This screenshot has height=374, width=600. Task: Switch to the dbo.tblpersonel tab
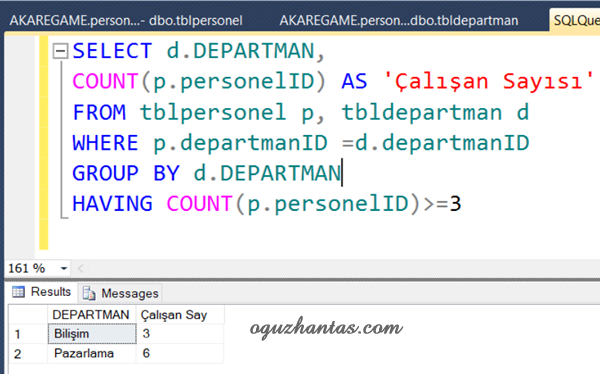click(126, 20)
